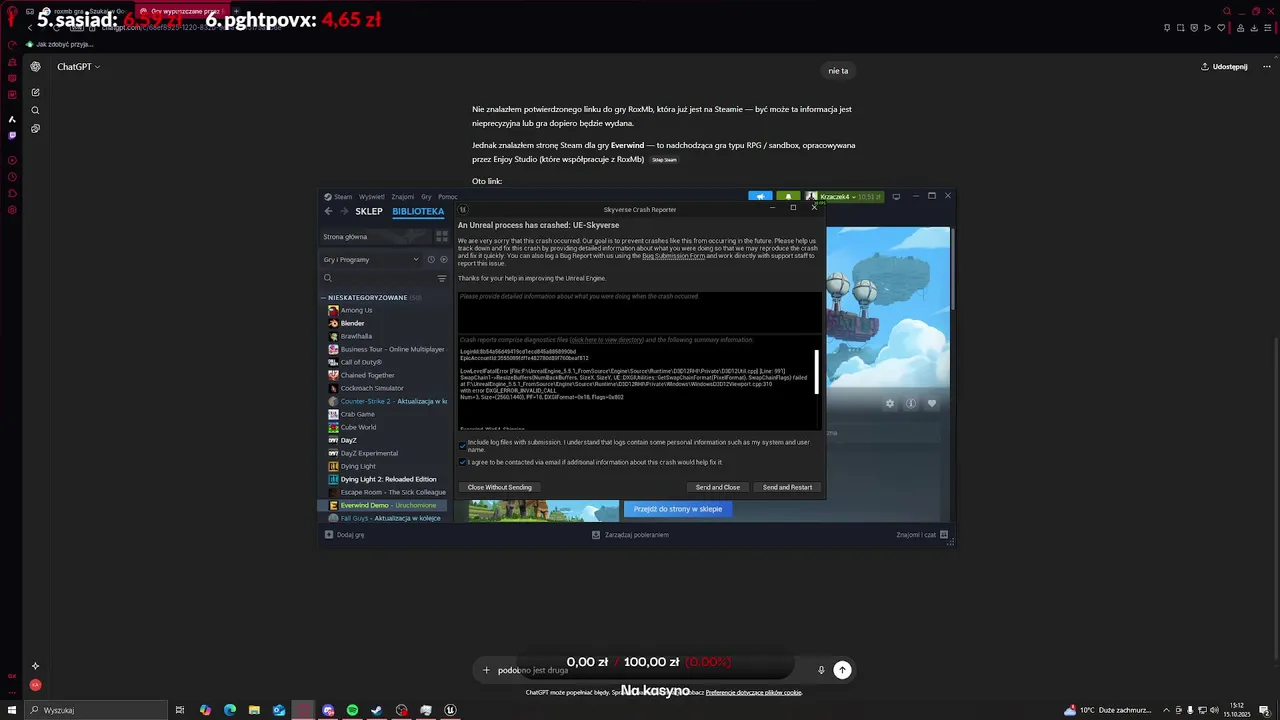Add game to favorites heart icon
This screenshot has width=1280, height=720.
coord(932,404)
